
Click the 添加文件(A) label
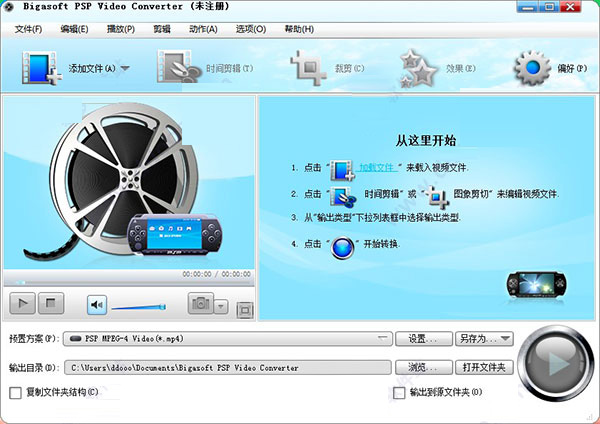[x=92, y=68]
